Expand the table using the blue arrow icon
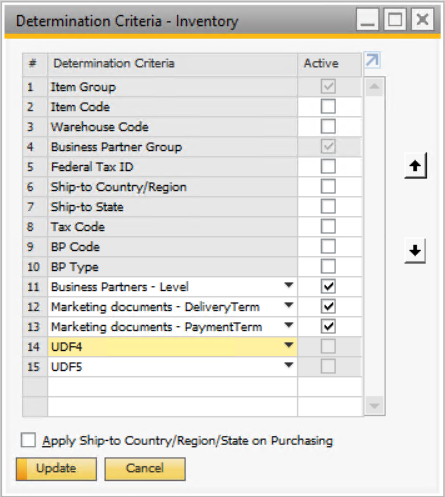The image size is (445, 497). 372,60
